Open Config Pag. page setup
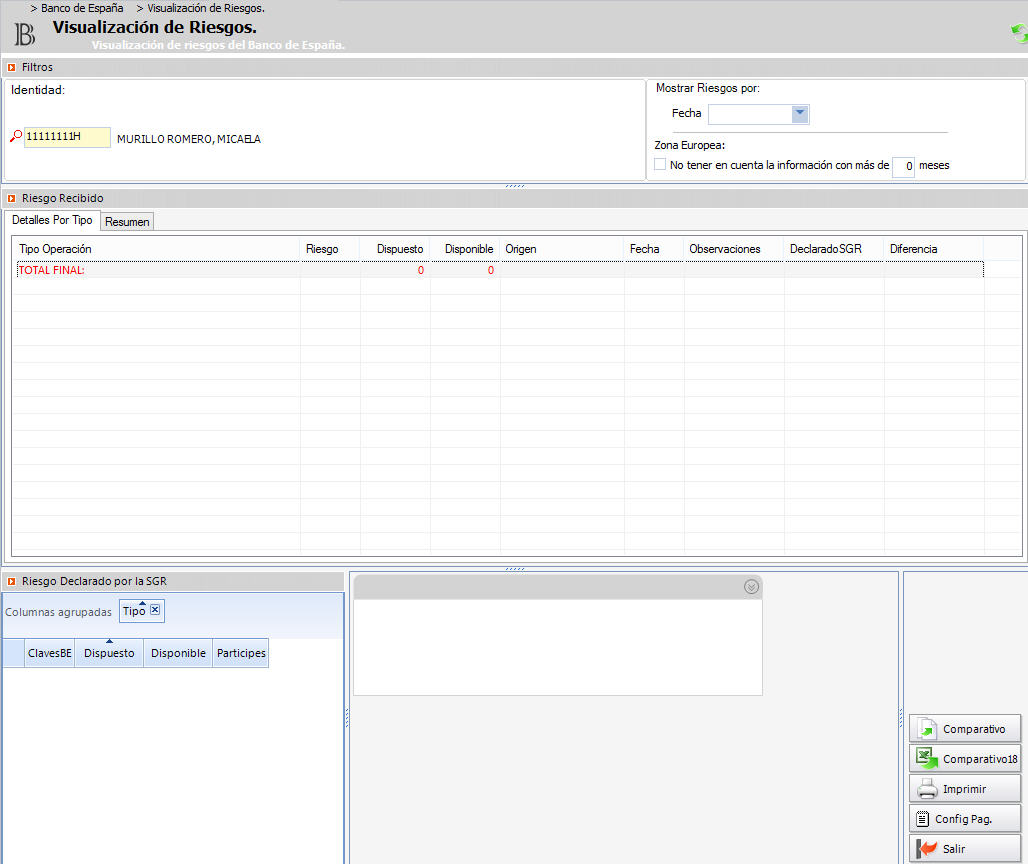Image resolution: width=1028 pixels, height=864 pixels. pyautogui.click(x=965, y=819)
